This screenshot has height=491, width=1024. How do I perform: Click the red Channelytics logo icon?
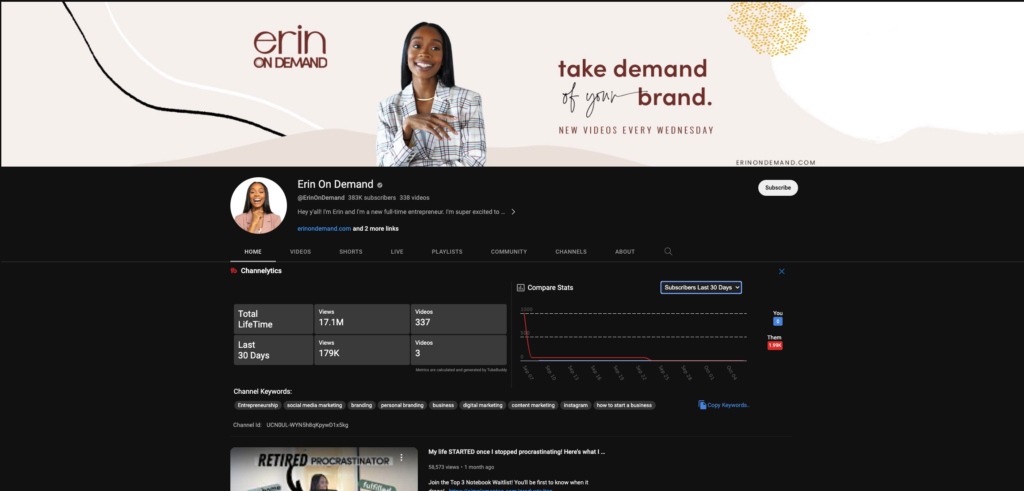coord(234,270)
